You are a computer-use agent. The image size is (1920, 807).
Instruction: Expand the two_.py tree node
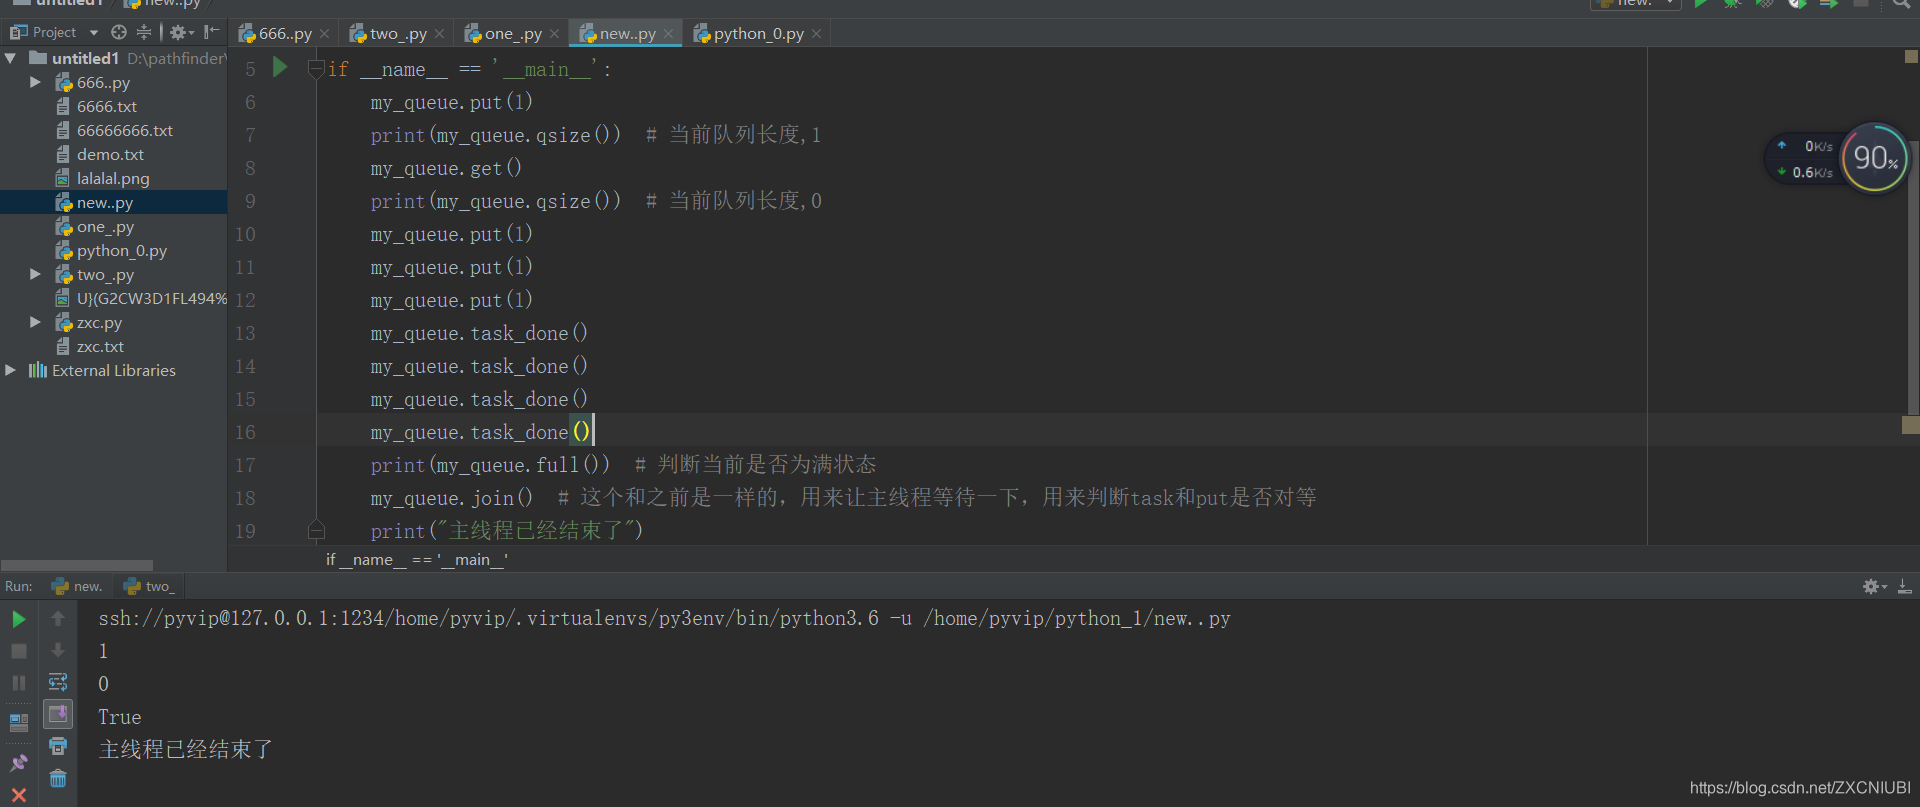35,274
